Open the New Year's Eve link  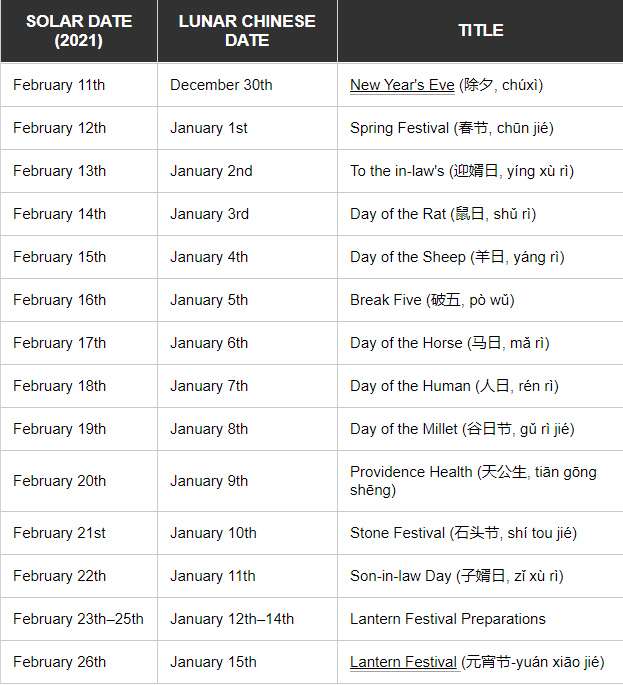pos(402,85)
